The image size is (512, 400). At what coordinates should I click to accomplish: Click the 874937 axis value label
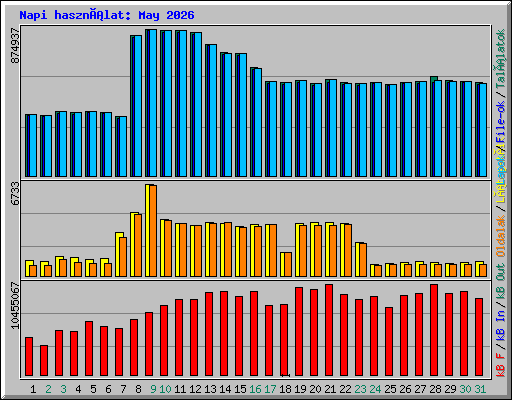coord(15,45)
